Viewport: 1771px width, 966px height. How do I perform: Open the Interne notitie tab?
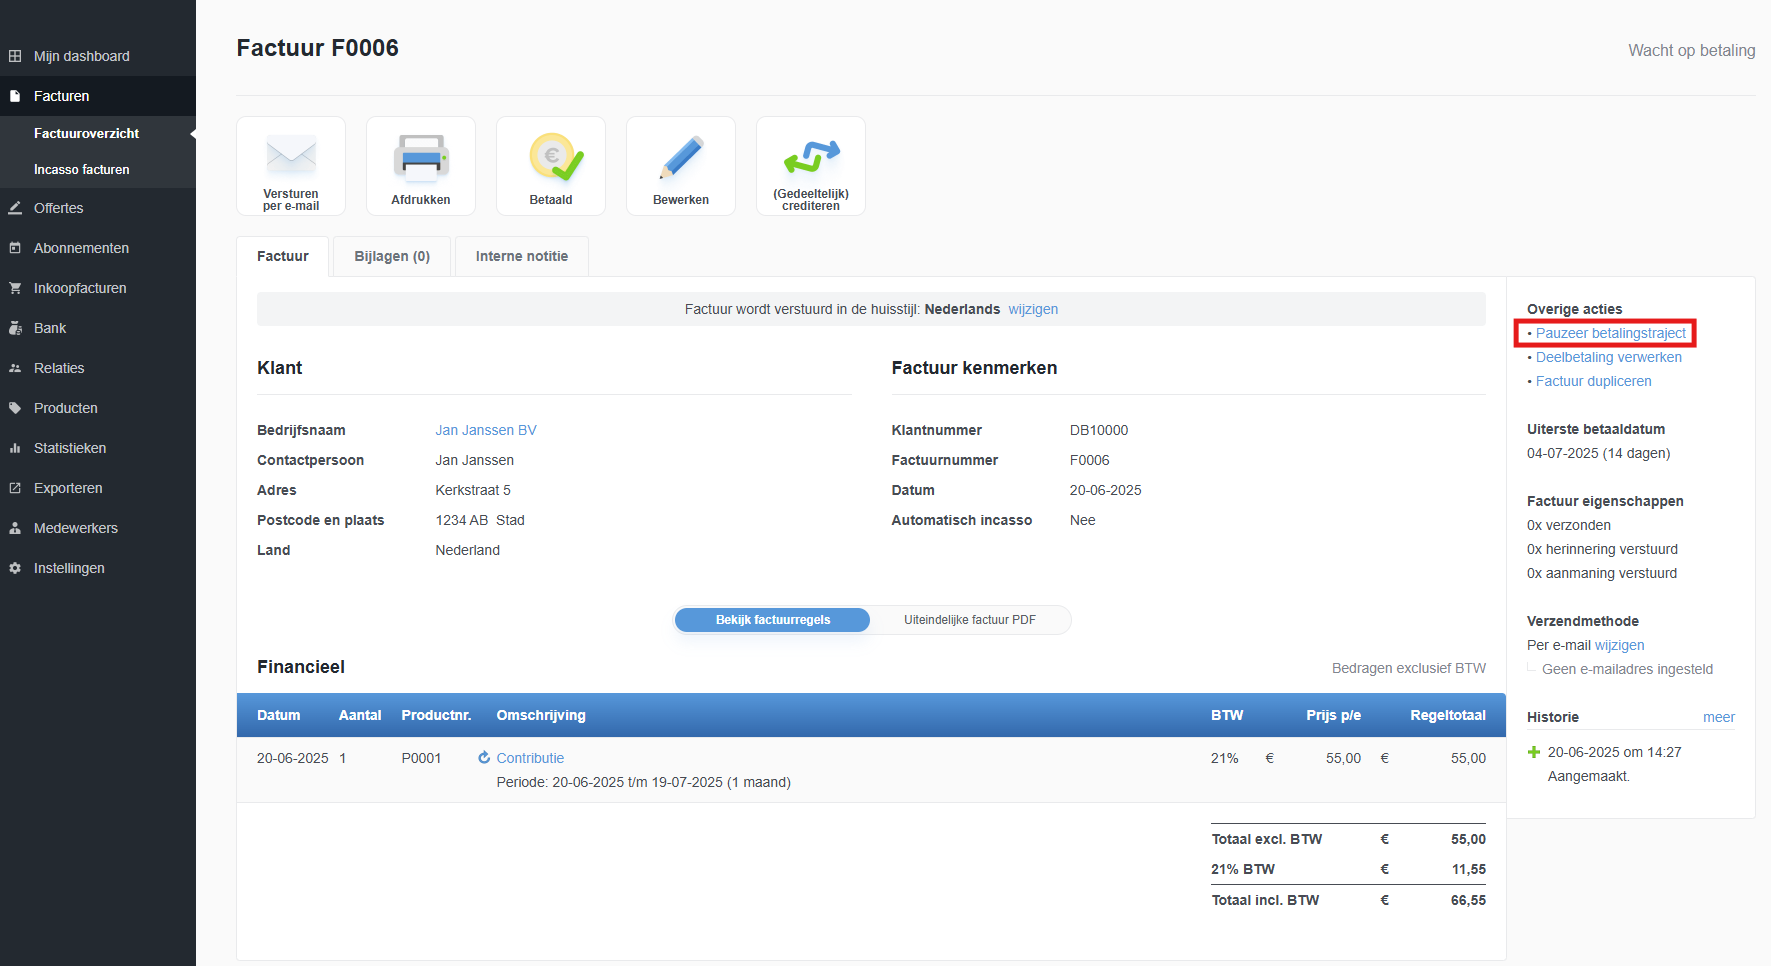click(521, 256)
